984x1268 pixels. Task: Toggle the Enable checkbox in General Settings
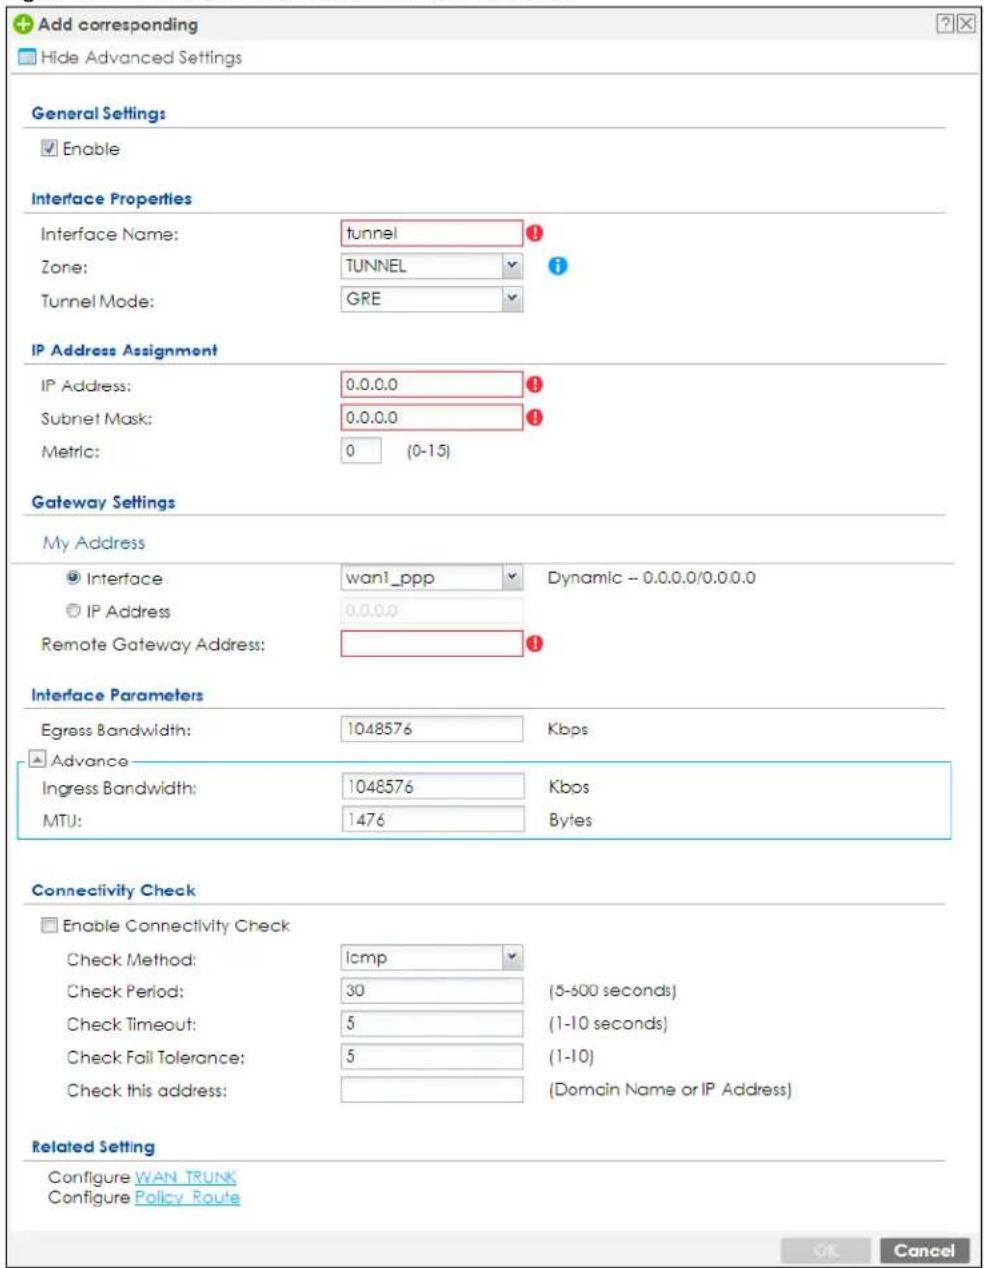49,149
